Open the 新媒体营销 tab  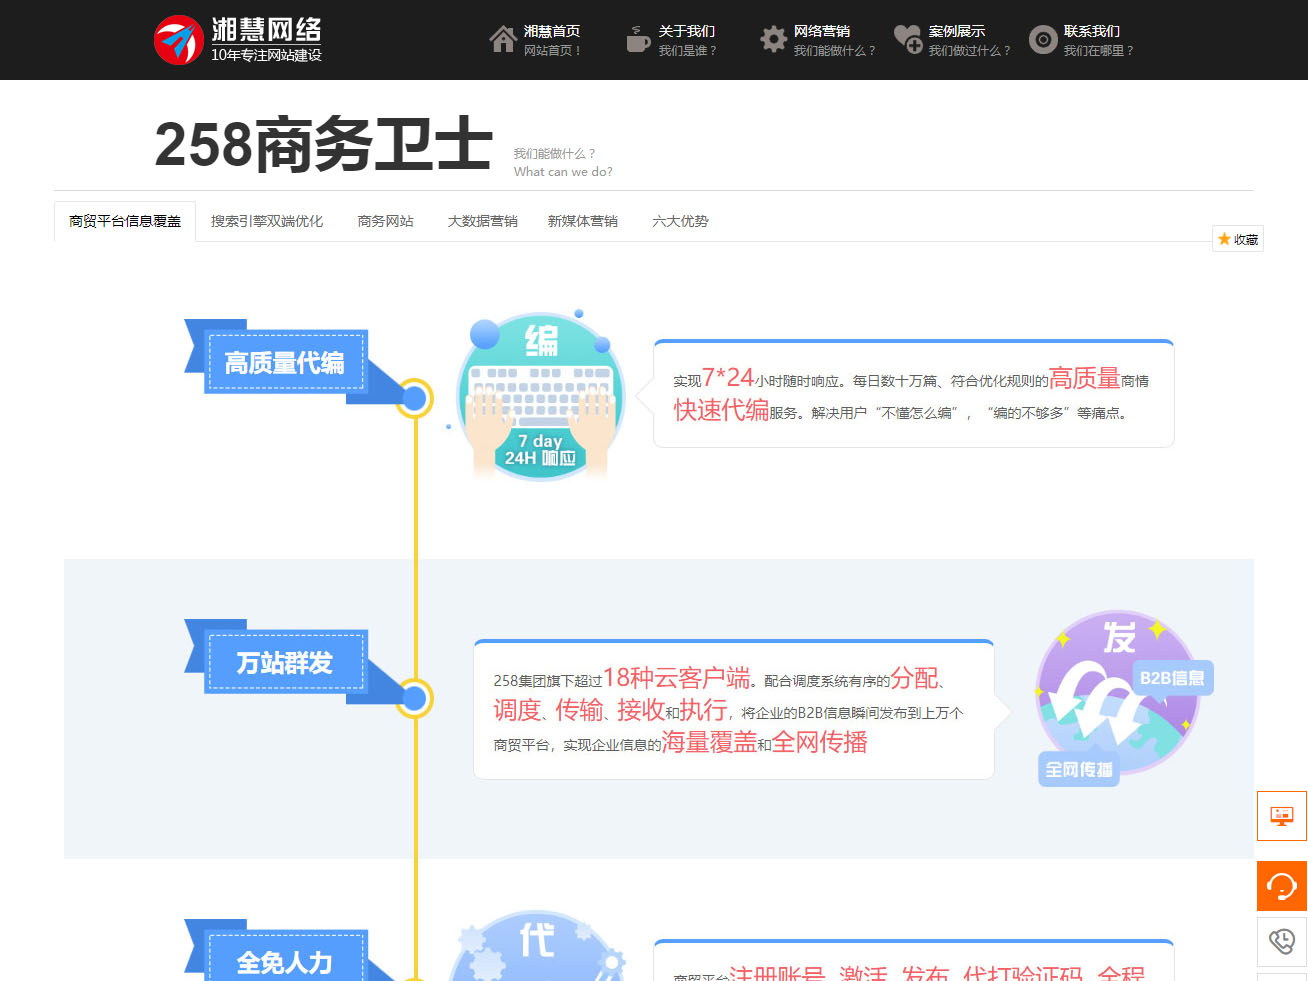pyautogui.click(x=583, y=221)
